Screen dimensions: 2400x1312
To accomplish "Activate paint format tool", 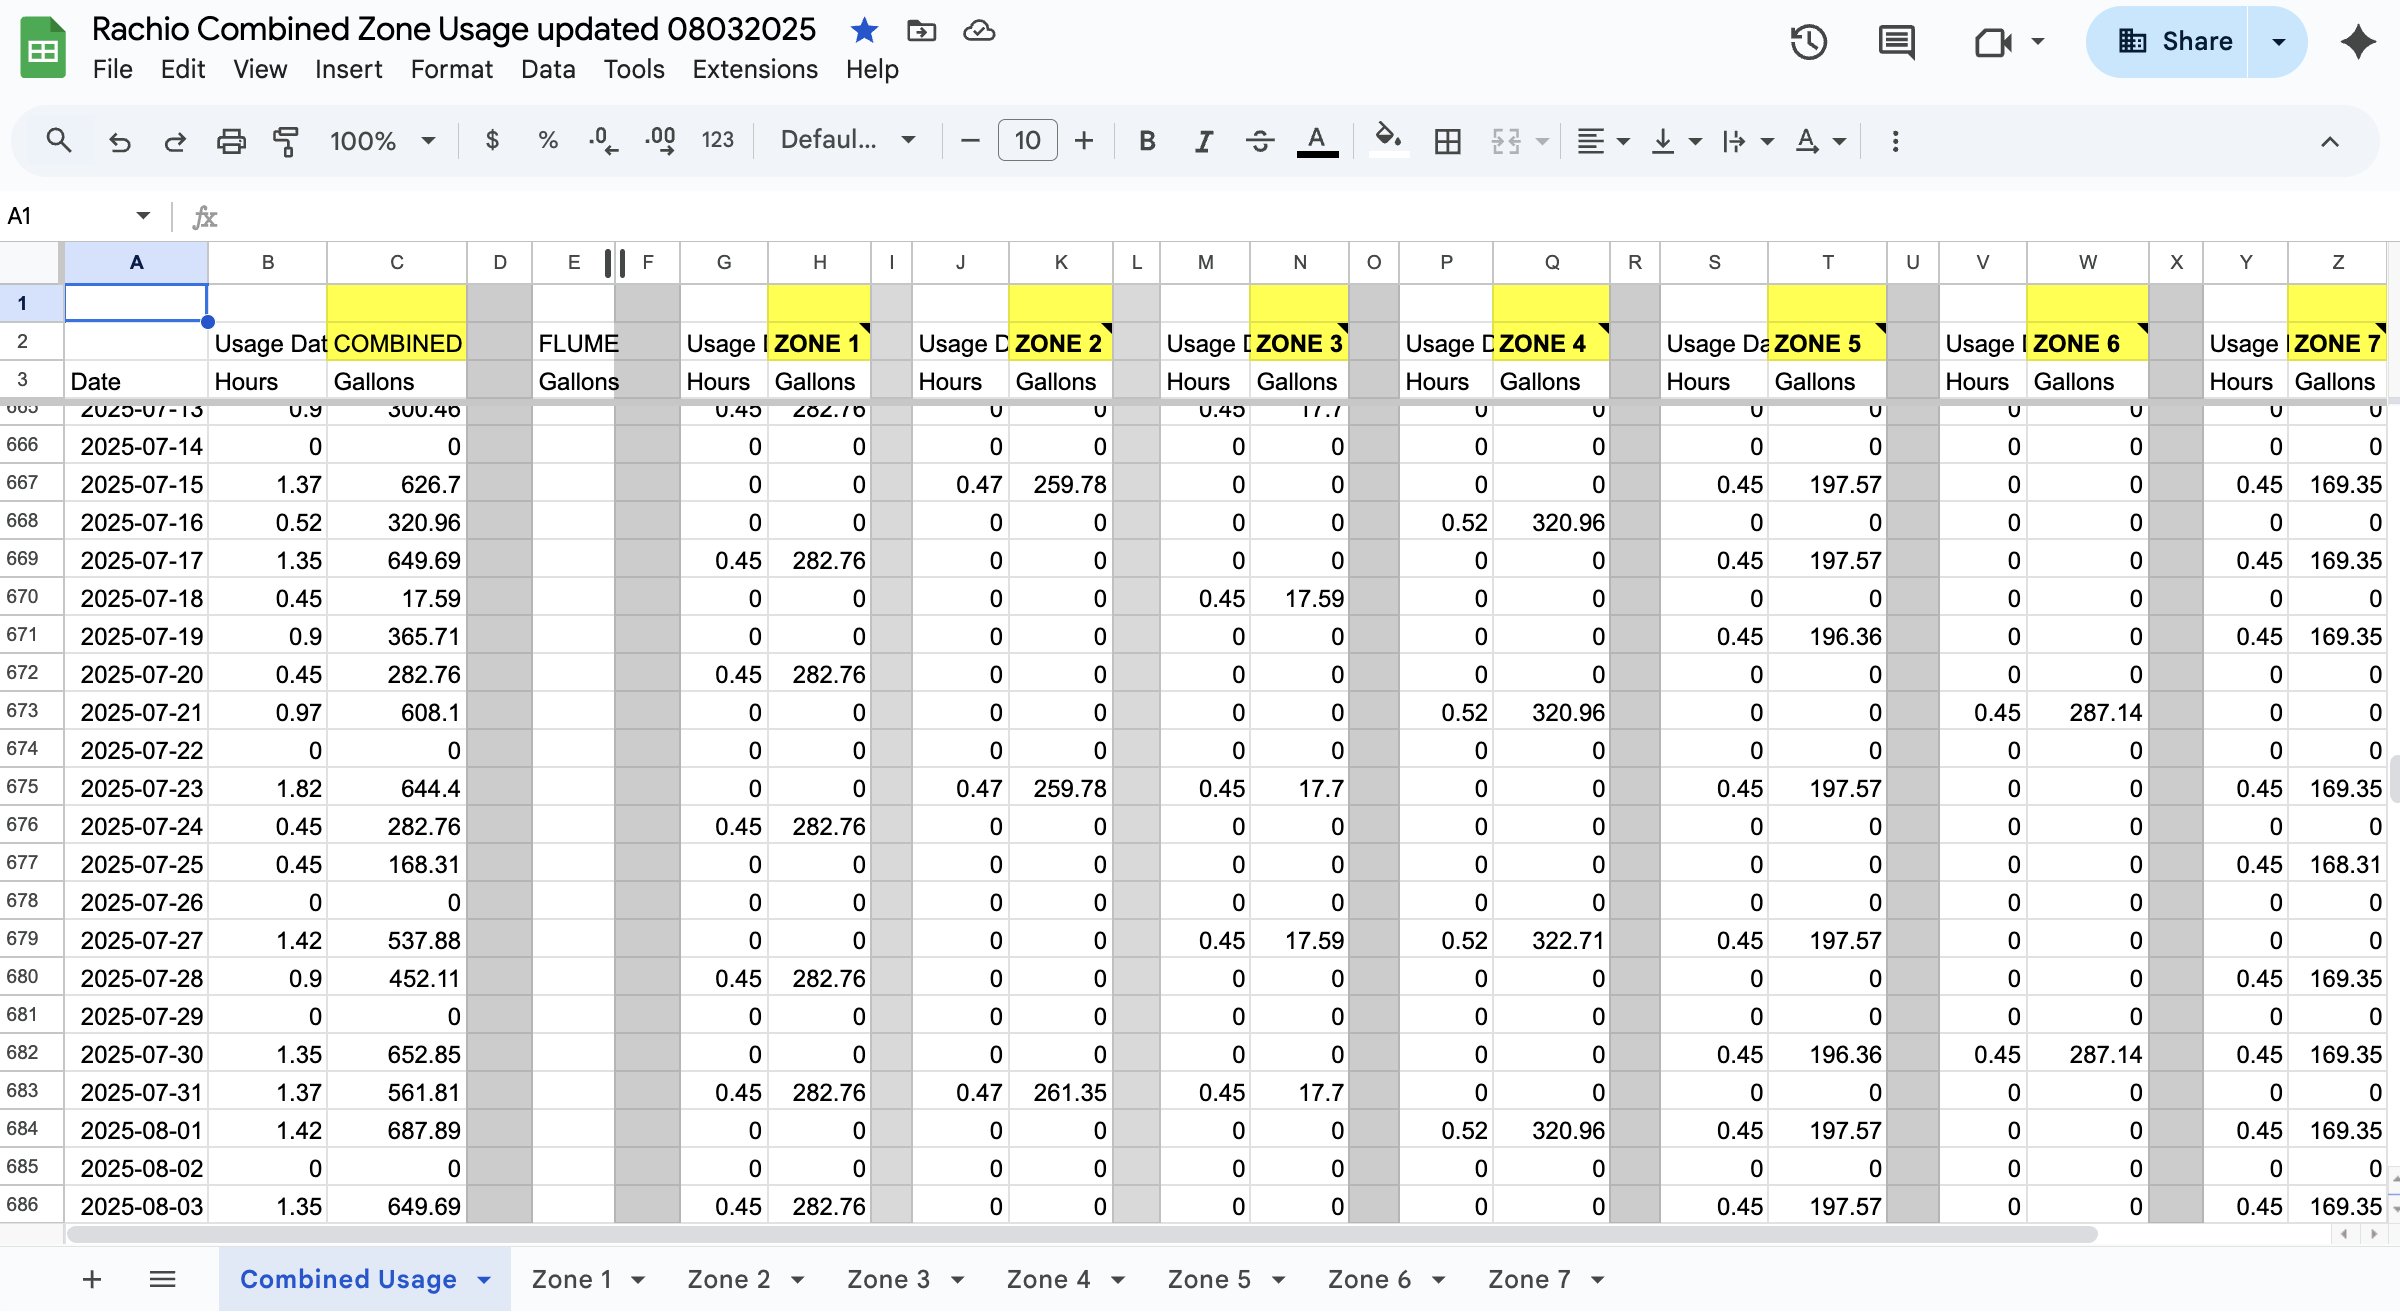I will pyautogui.click(x=286, y=141).
